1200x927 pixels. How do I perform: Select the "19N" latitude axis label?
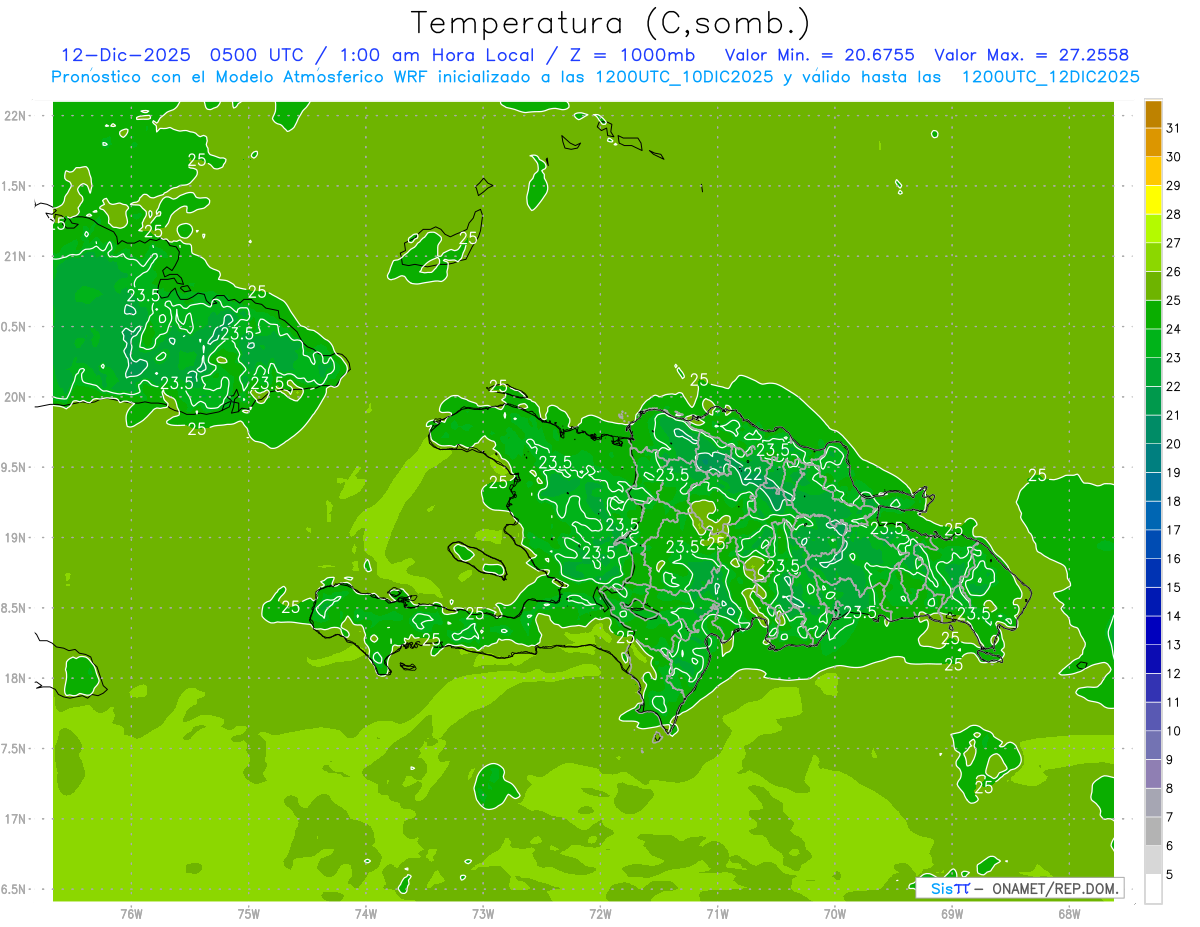[x=16, y=537]
